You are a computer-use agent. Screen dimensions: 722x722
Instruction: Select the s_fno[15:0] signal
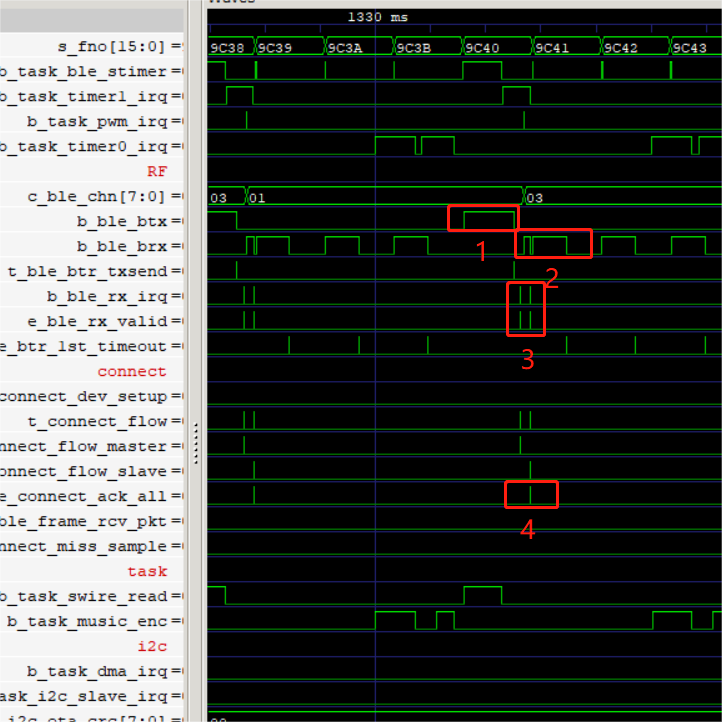pyautogui.click(x=120, y=47)
